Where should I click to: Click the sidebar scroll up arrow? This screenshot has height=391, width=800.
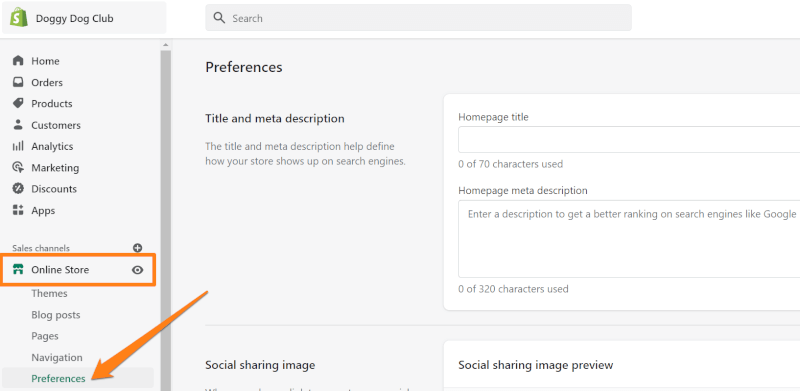click(165, 45)
